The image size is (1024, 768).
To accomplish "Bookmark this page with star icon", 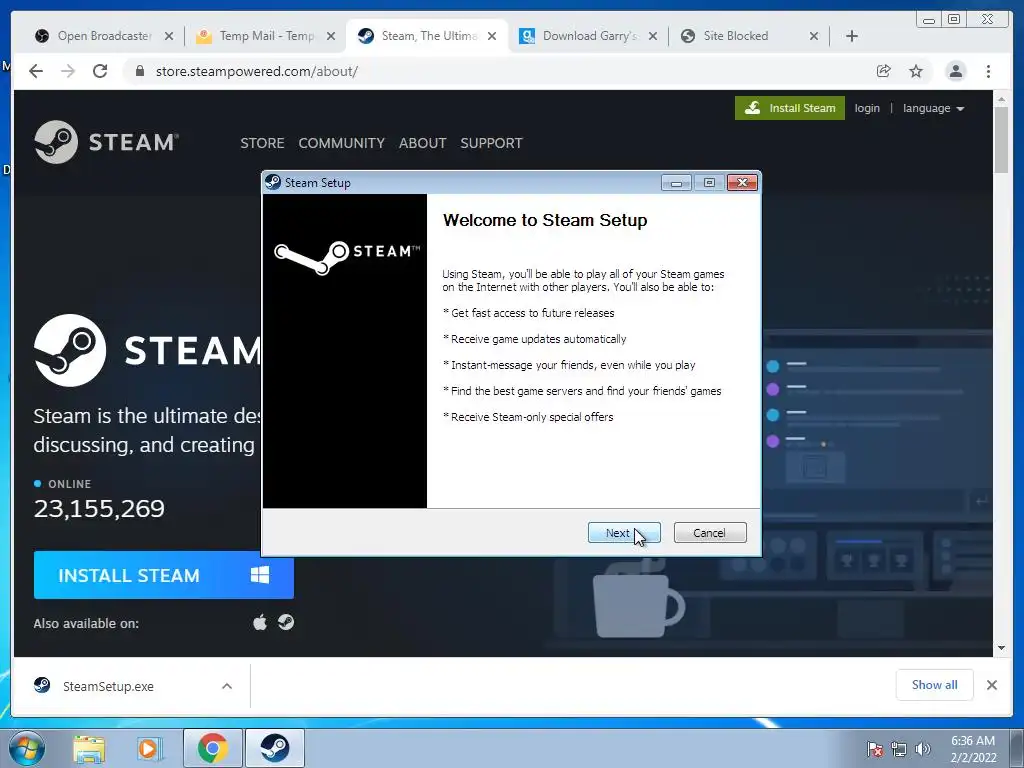I will click(916, 71).
